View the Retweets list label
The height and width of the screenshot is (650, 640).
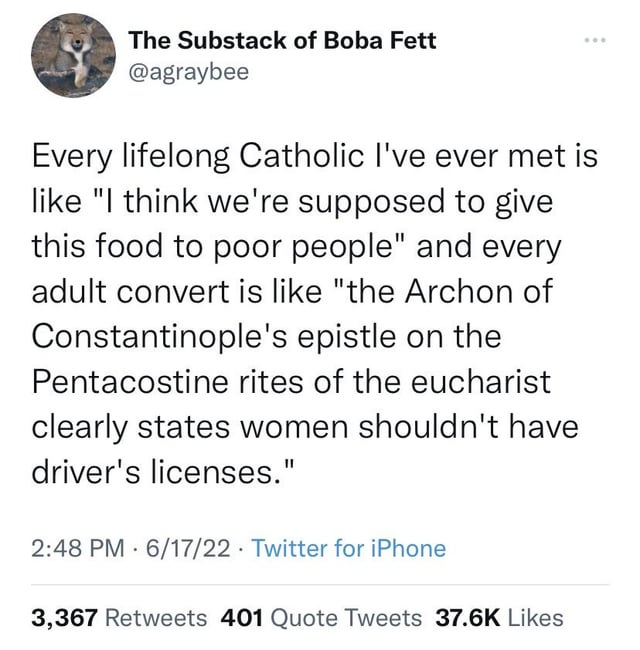pyautogui.click(x=156, y=618)
